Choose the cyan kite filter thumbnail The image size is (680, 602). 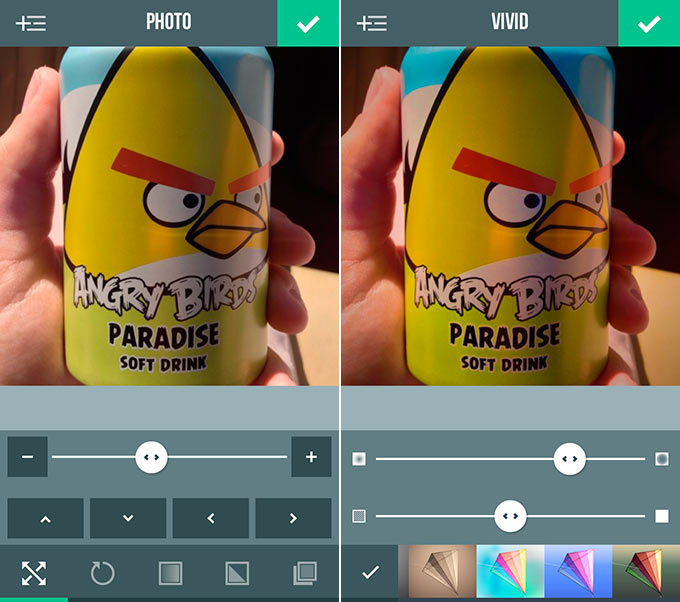[x=510, y=572]
